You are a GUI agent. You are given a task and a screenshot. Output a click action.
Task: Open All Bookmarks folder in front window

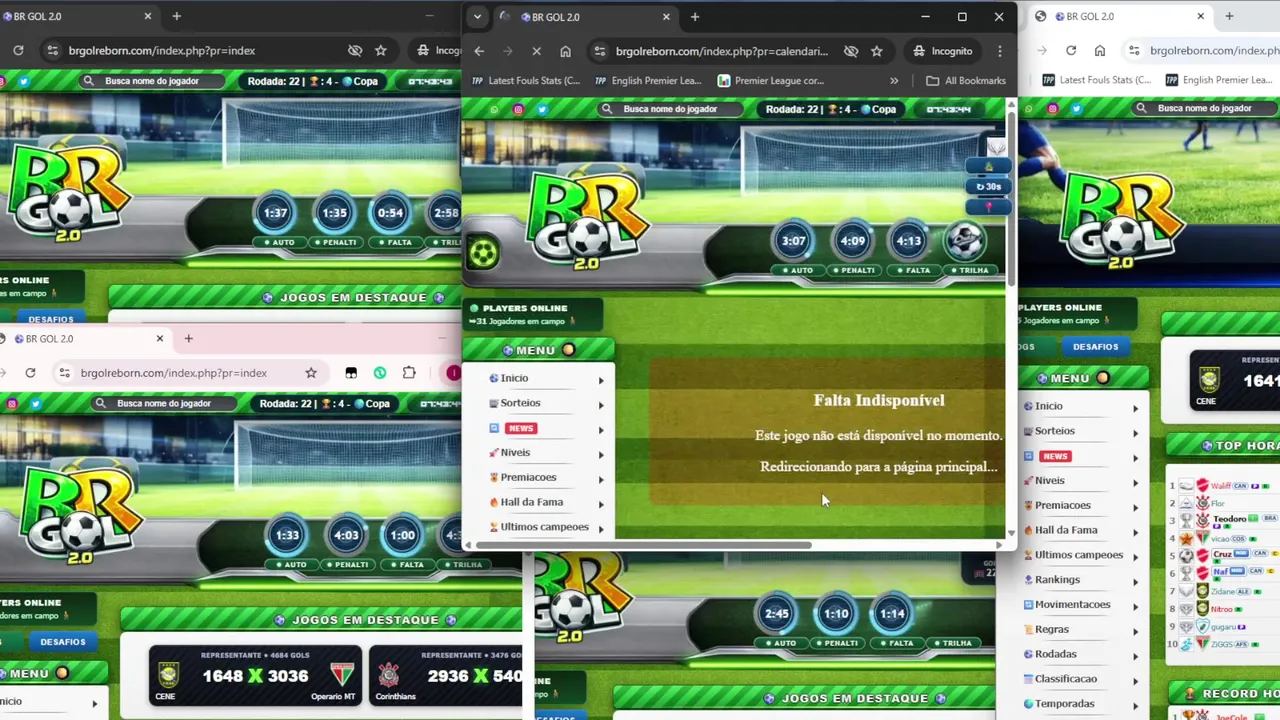pyautogui.click(x=966, y=81)
